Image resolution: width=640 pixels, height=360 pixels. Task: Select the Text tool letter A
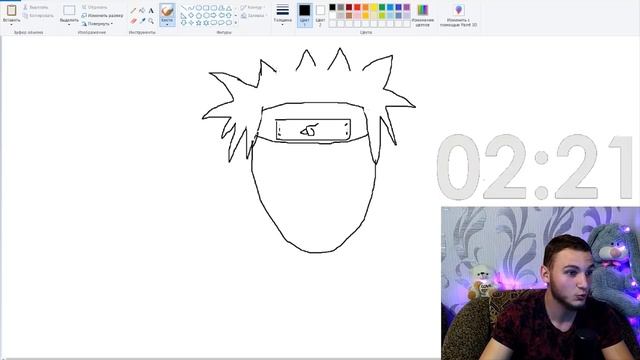(x=151, y=11)
